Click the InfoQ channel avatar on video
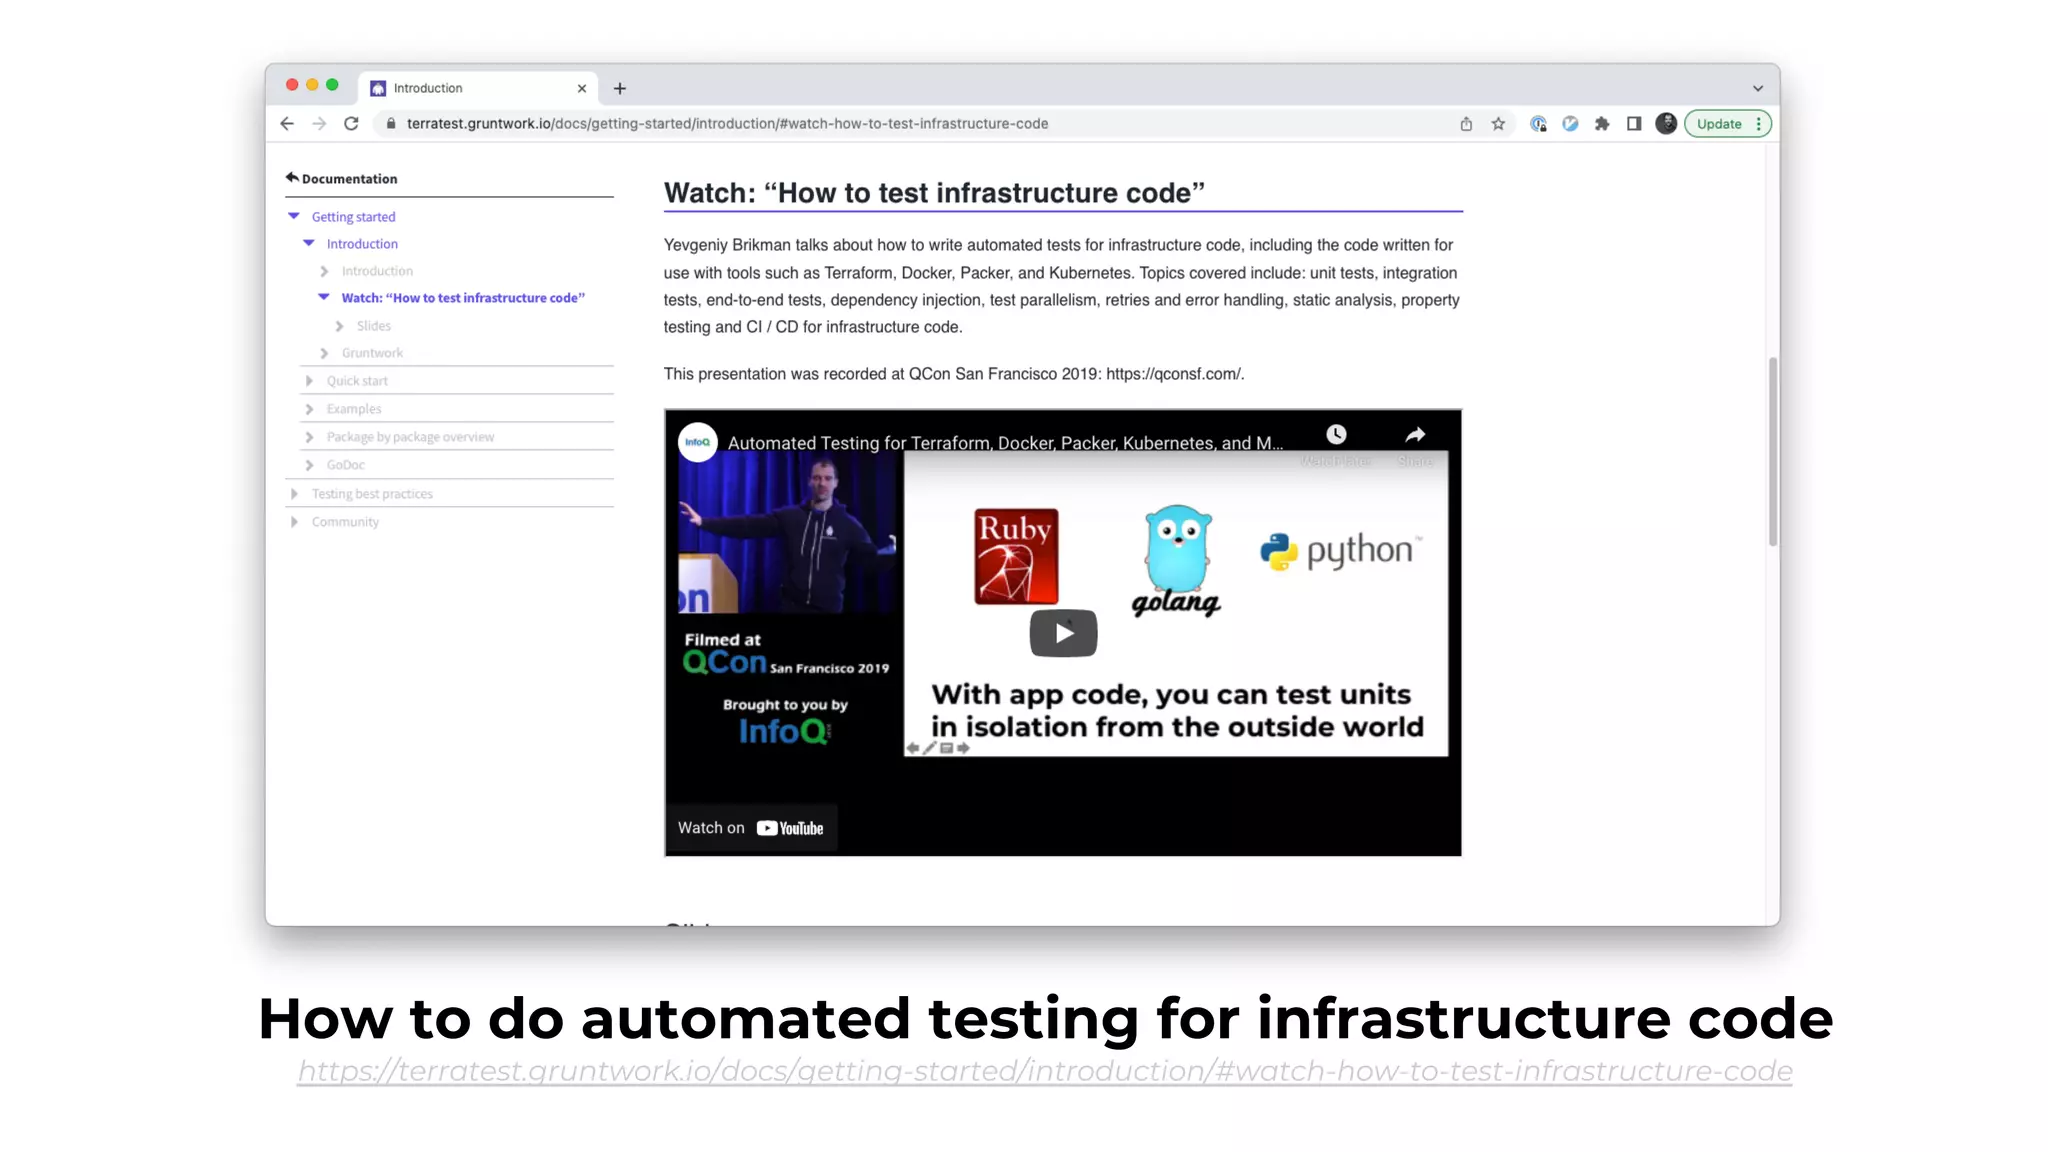 point(697,442)
